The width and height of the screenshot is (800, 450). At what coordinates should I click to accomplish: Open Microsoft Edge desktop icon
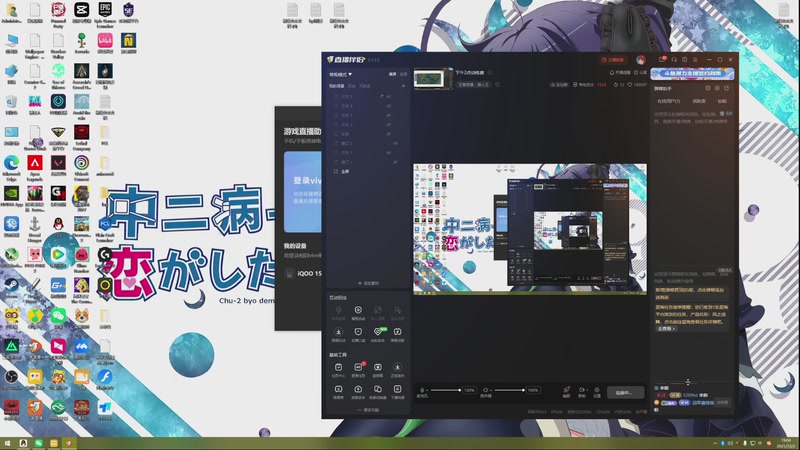(12, 167)
